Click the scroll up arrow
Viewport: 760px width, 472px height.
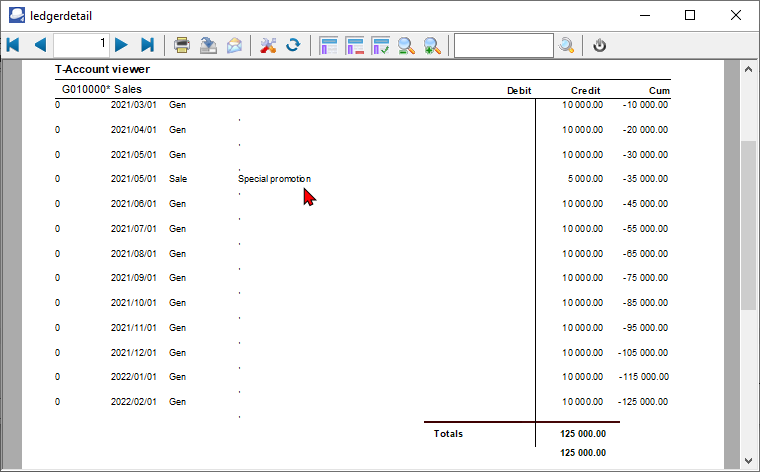coord(748,69)
